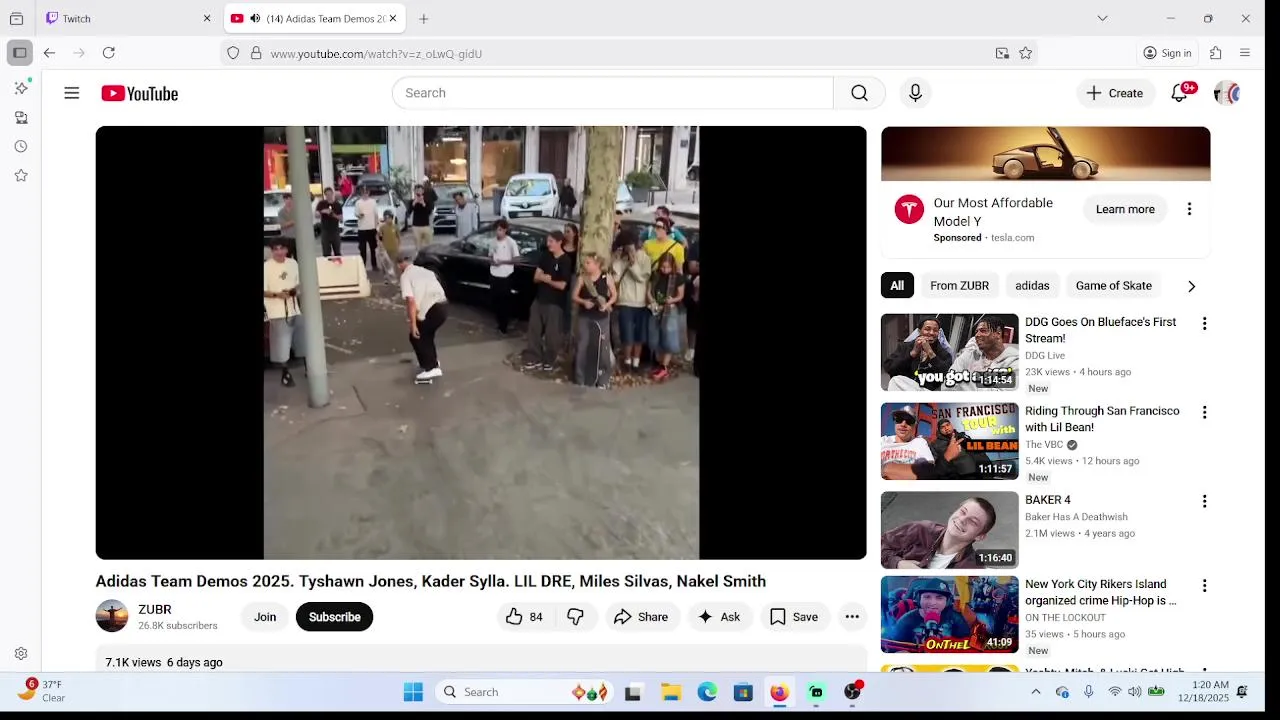
Task: Click the browser address bar URL
Action: tap(376, 54)
